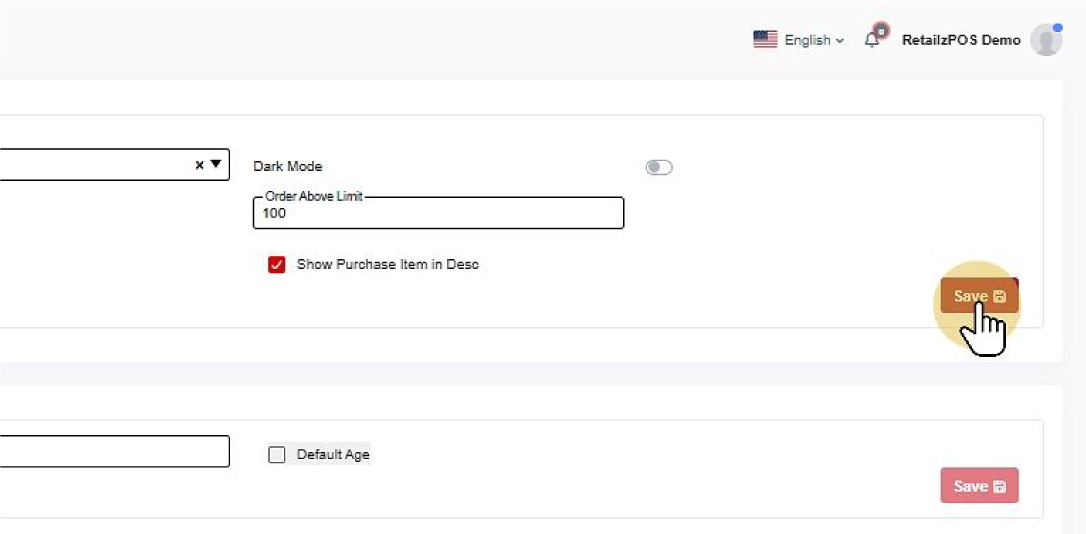Image resolution: width=1086 pixels, height=534 pixels.
Task: Open the notifications bell
Action: (873, 39)
